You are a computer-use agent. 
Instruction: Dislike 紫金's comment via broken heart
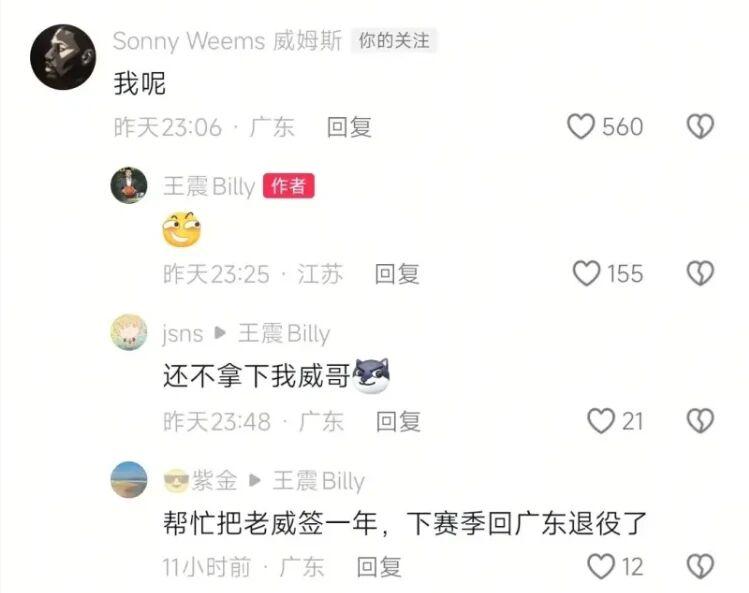(700, 566)
